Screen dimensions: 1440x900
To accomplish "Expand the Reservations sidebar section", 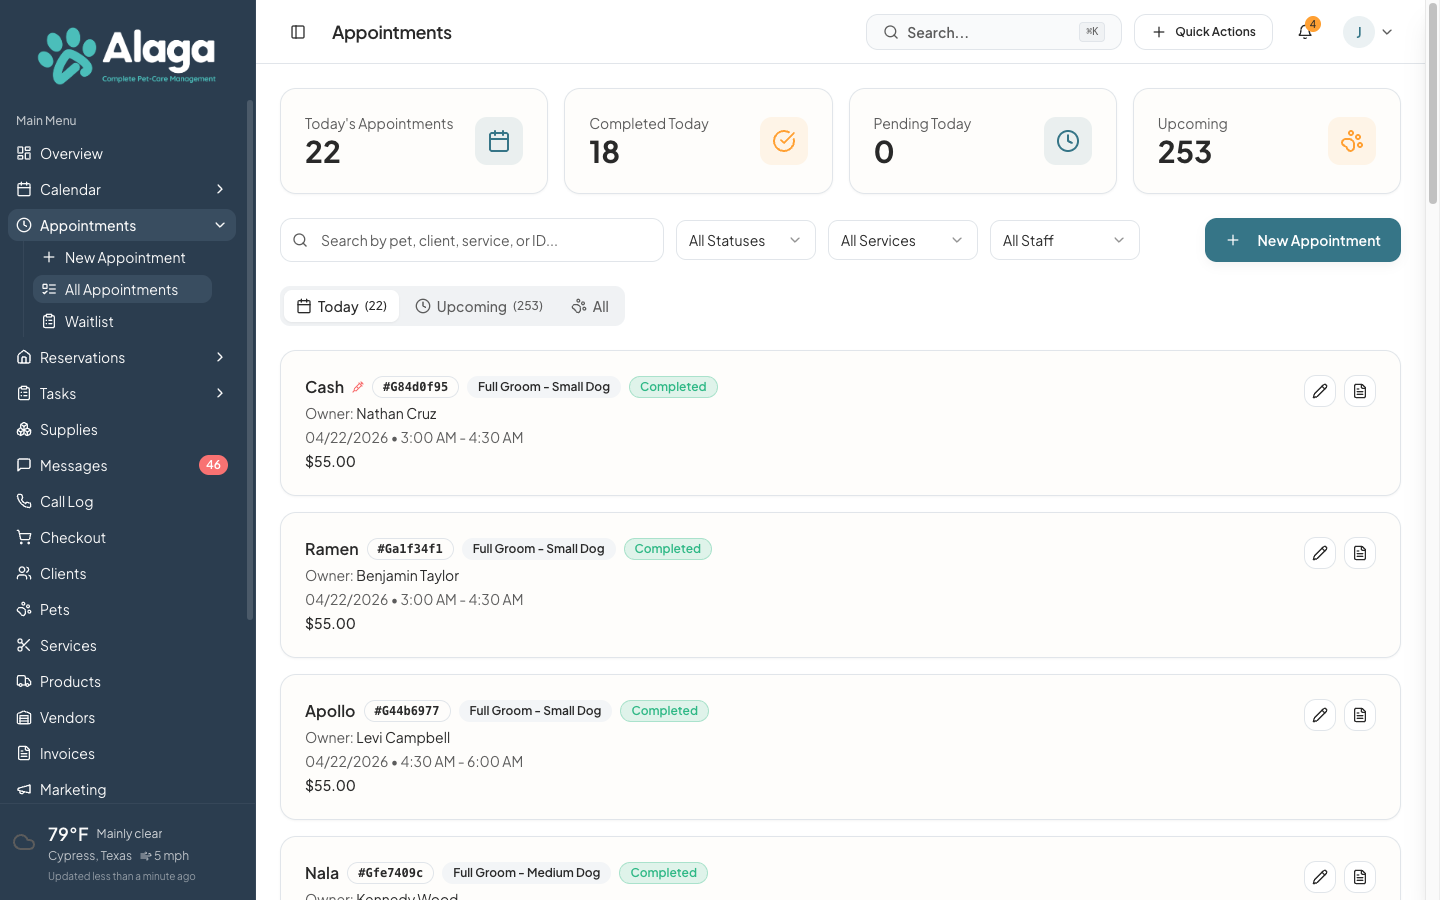I will tap(122, 357).
